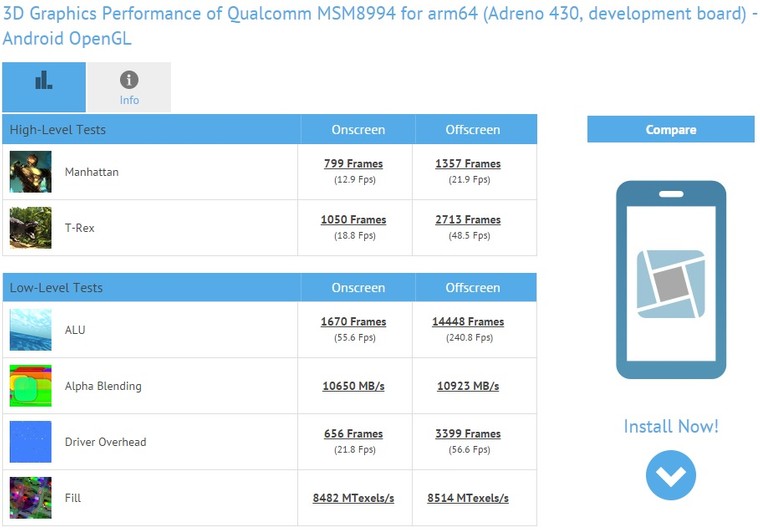
Task: Click the Driver Overhead test thumbnail
Action: point(31,442)
